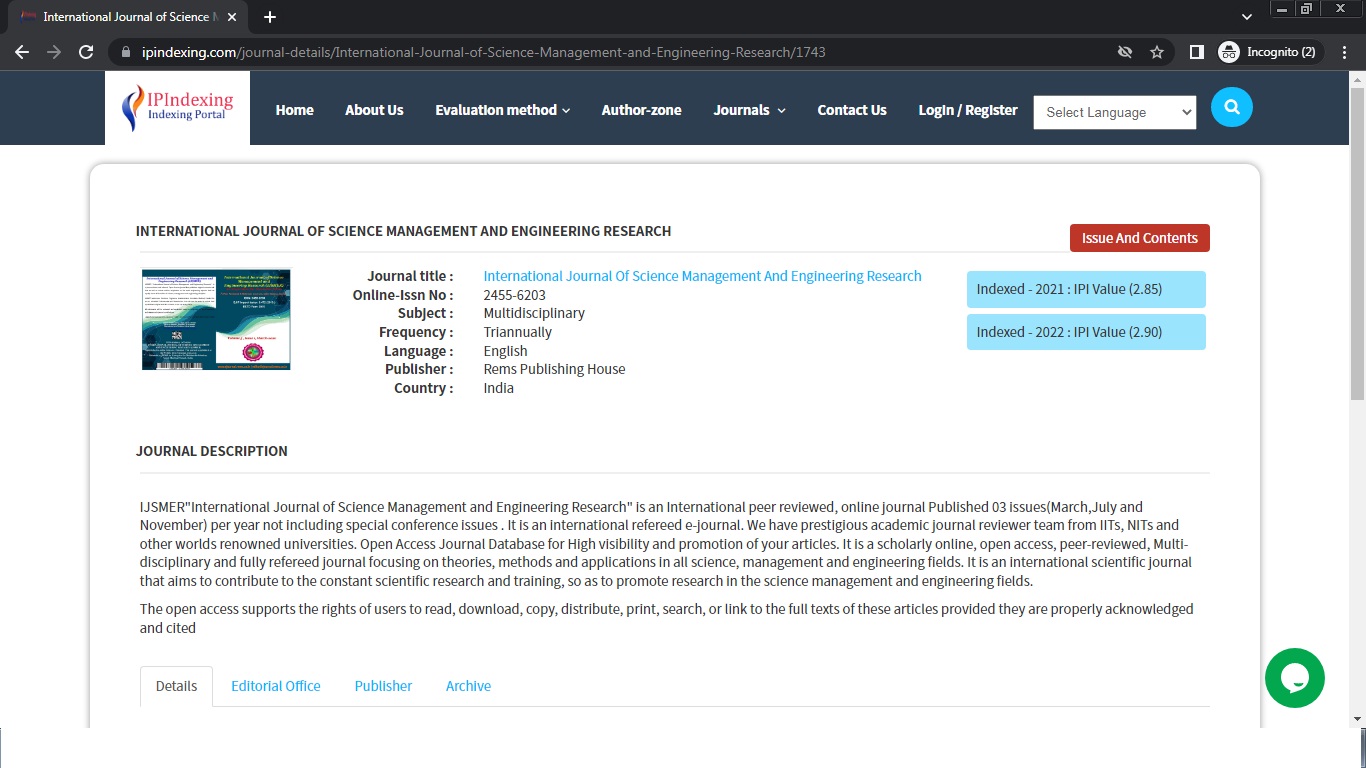Viewport: 1366px width, 768px height.
Task: Expand the Journals navigation menu
Action: (x=749, y=110)
